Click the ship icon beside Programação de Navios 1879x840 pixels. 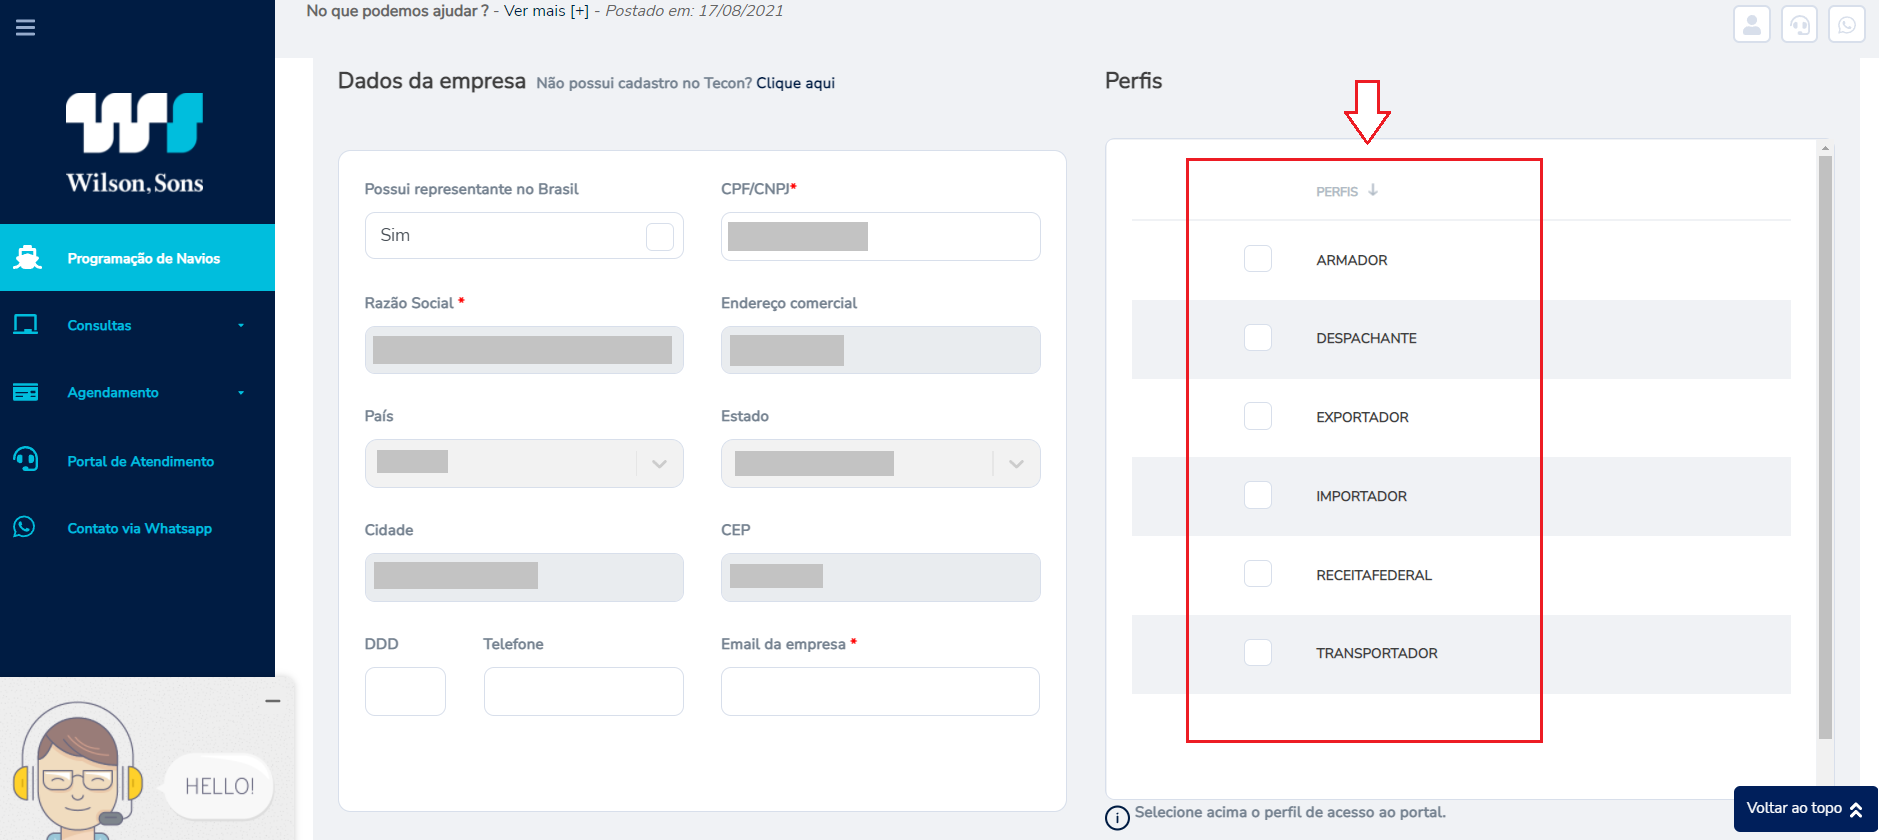click(27, 258)
